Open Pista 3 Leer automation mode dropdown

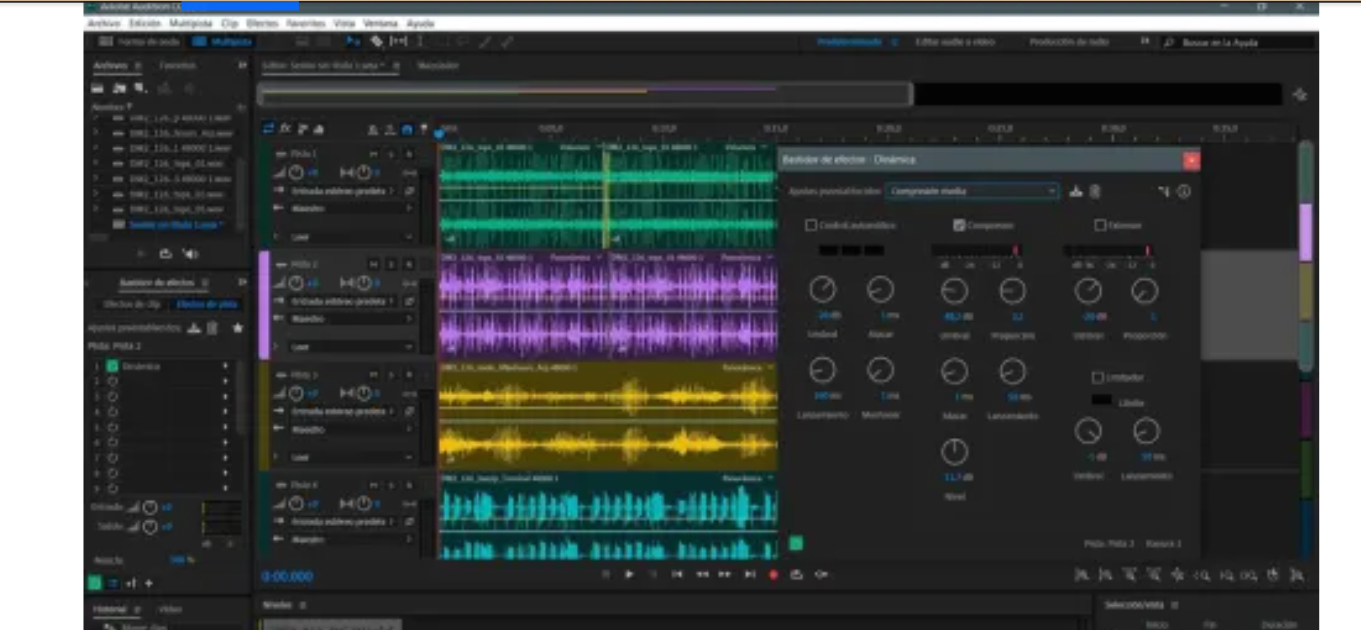352,457
